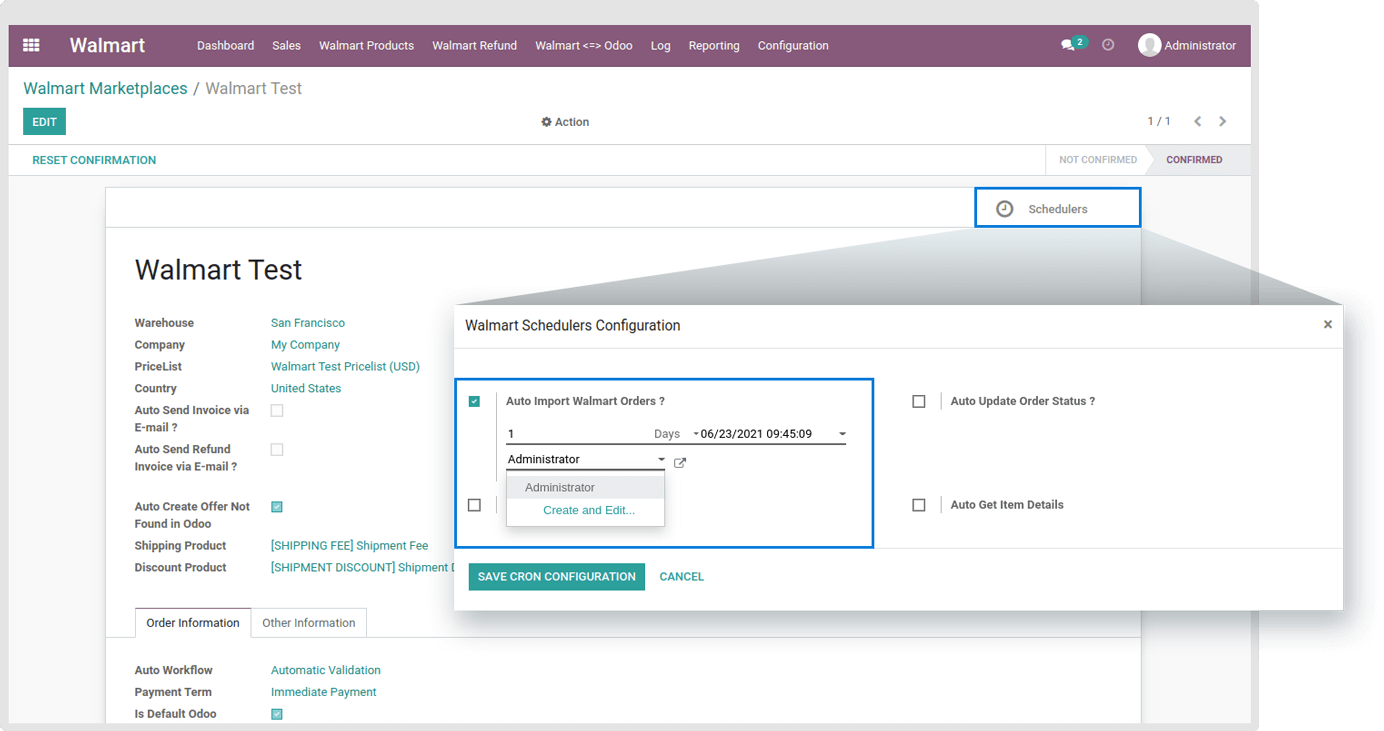Click the NOT CONFIRMED status stage
The image size is (1384, 731).
1097,160
